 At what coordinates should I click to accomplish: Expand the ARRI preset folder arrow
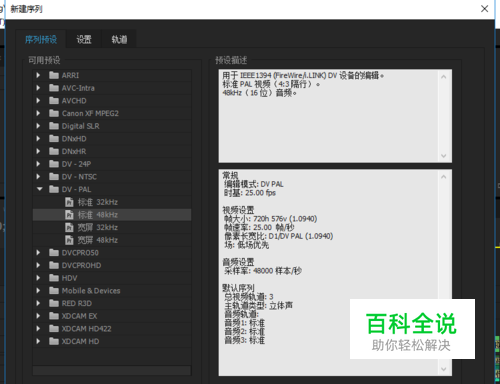click(x=38, y=75)
